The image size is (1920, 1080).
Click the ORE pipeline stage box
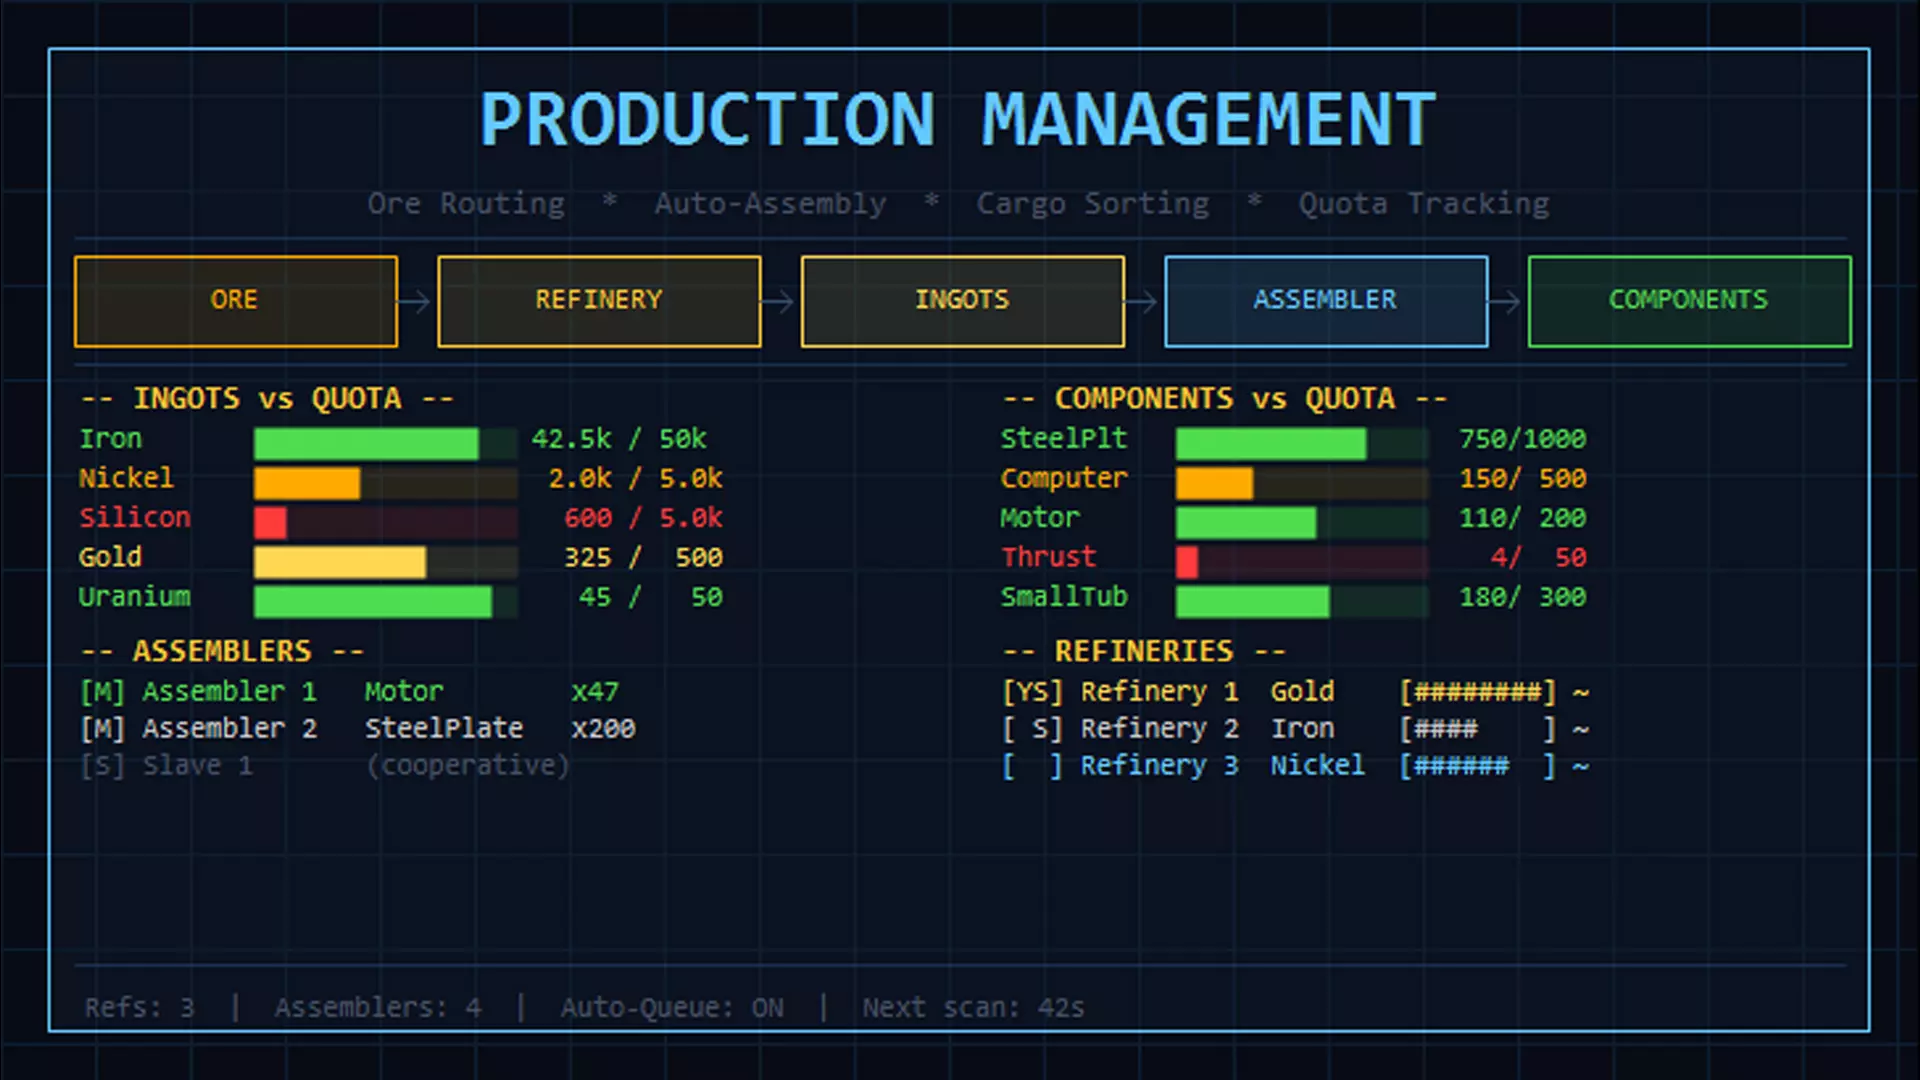(235, 301)
